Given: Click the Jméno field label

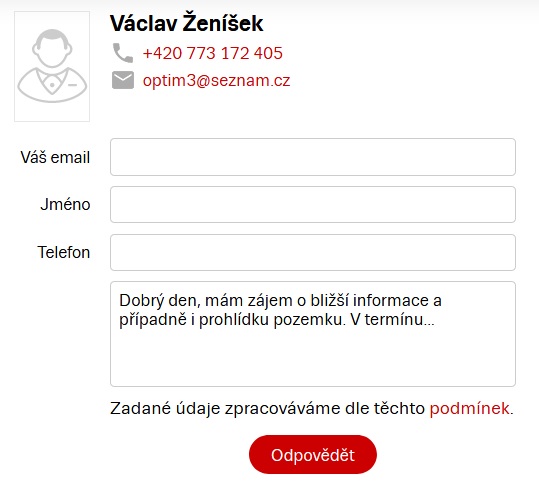Looking at the screenshot, I should tap(65, 205).
